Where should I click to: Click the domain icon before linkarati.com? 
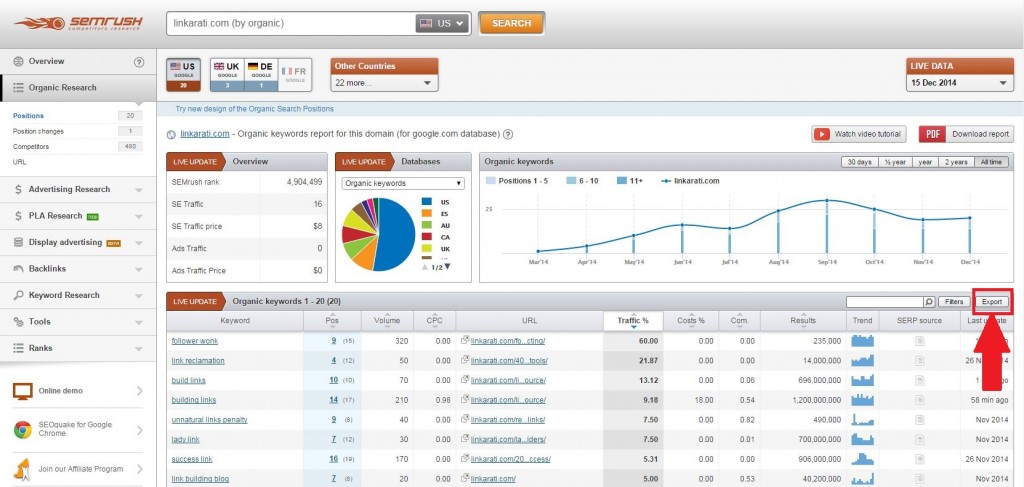click(172, 134)
